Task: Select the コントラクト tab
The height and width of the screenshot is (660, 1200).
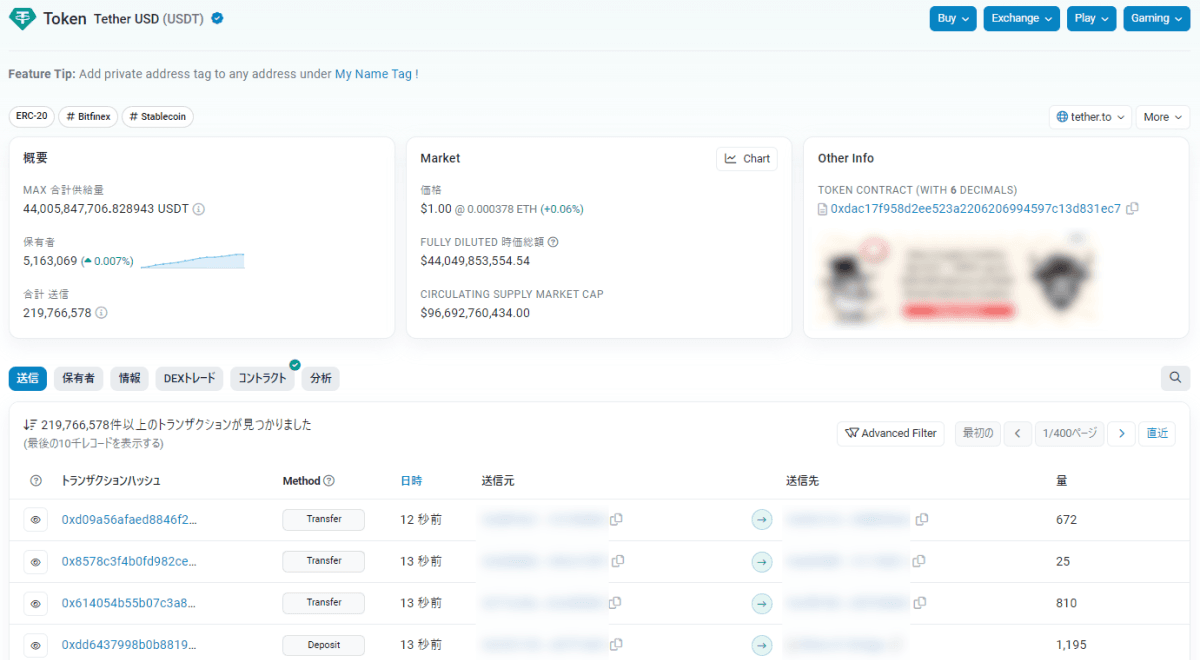Action: pos(262,378)
